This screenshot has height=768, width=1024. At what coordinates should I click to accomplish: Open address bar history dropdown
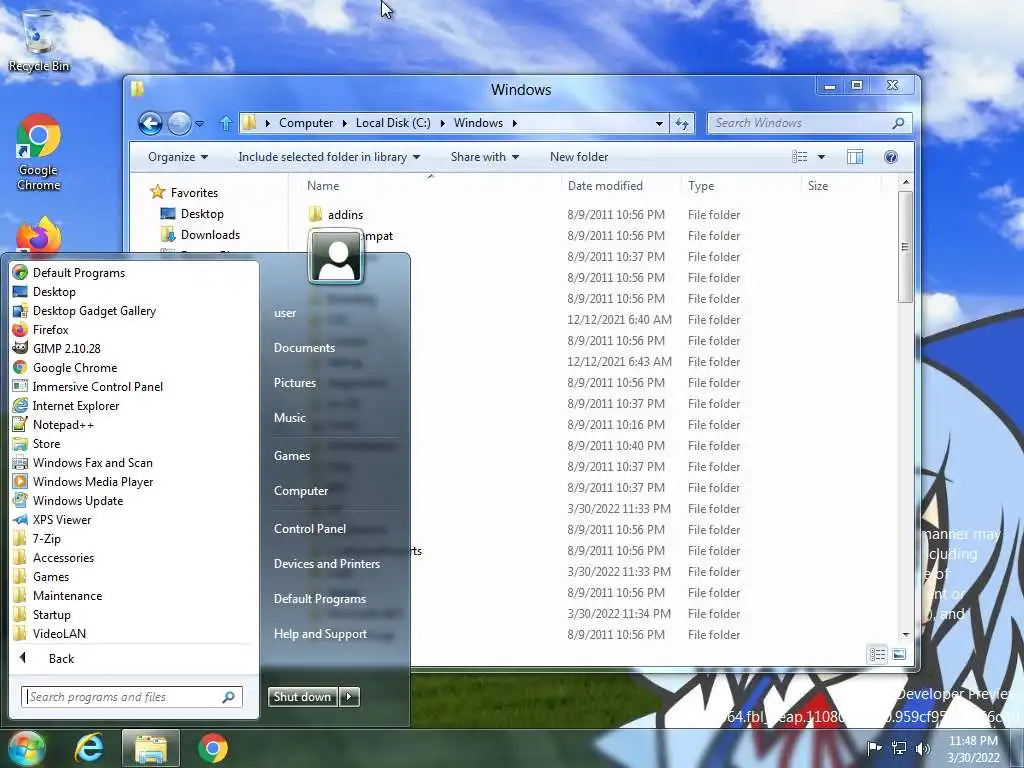point(659,123)
